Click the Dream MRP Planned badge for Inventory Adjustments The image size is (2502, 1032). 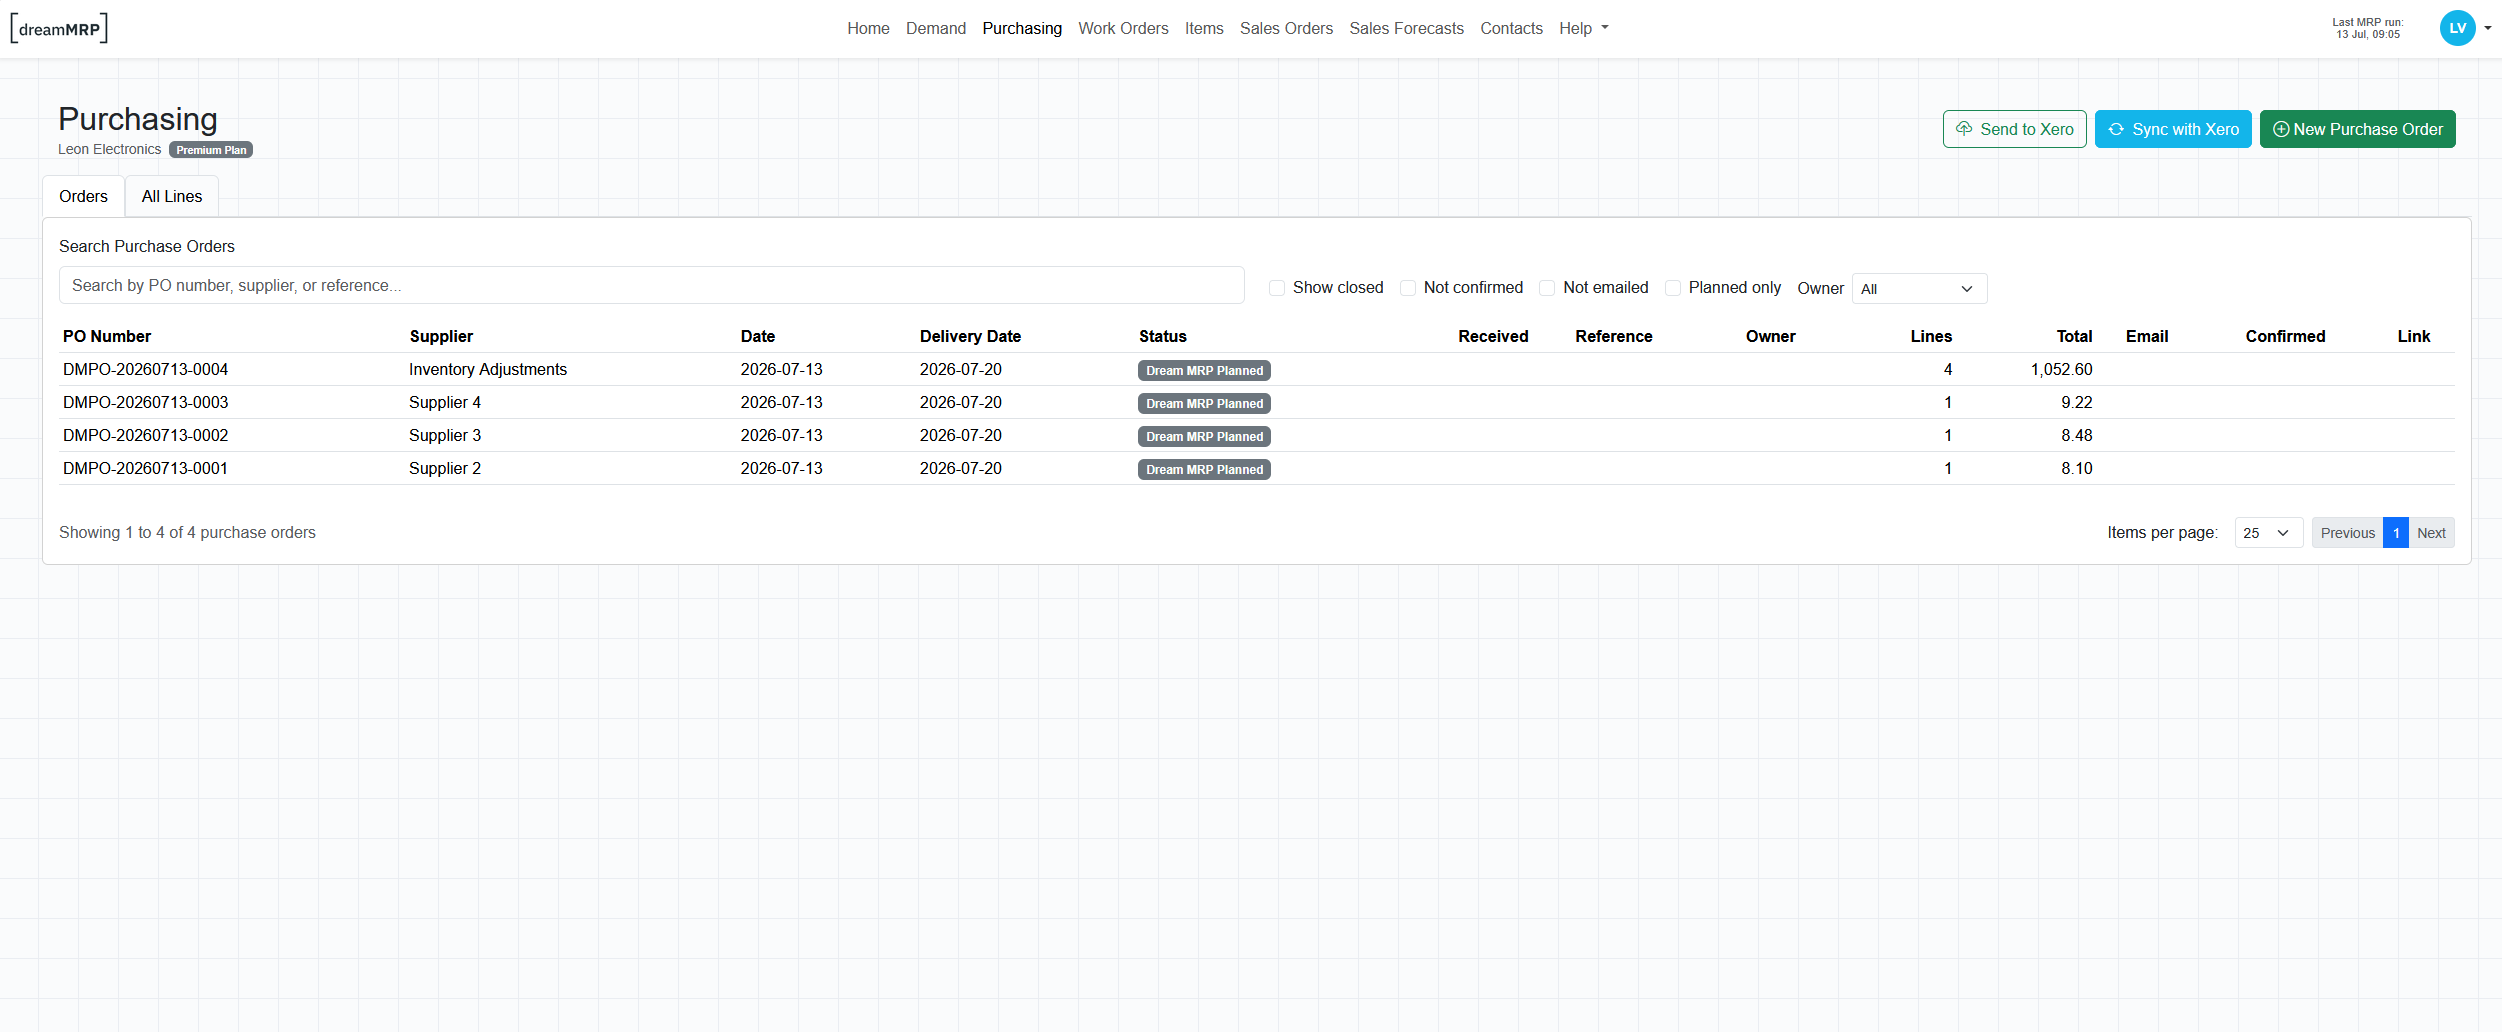(x=1204, y=370)
